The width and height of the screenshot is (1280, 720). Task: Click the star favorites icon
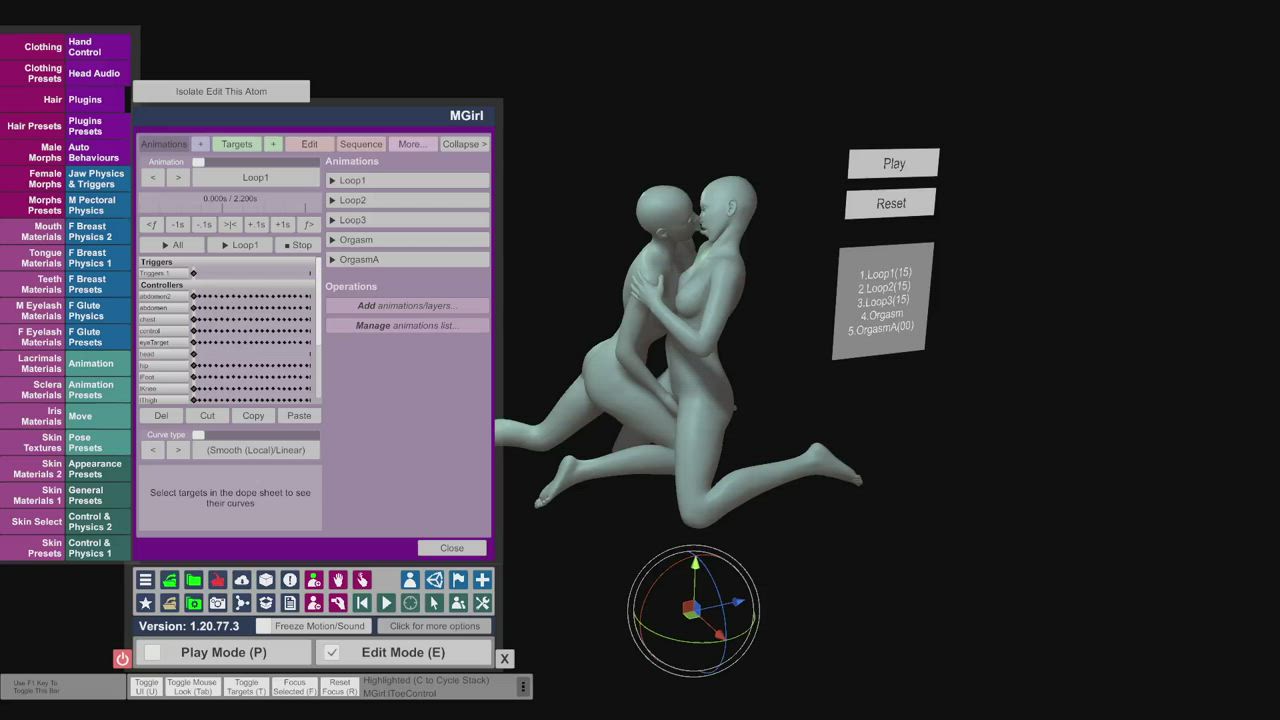coord(145,603)
